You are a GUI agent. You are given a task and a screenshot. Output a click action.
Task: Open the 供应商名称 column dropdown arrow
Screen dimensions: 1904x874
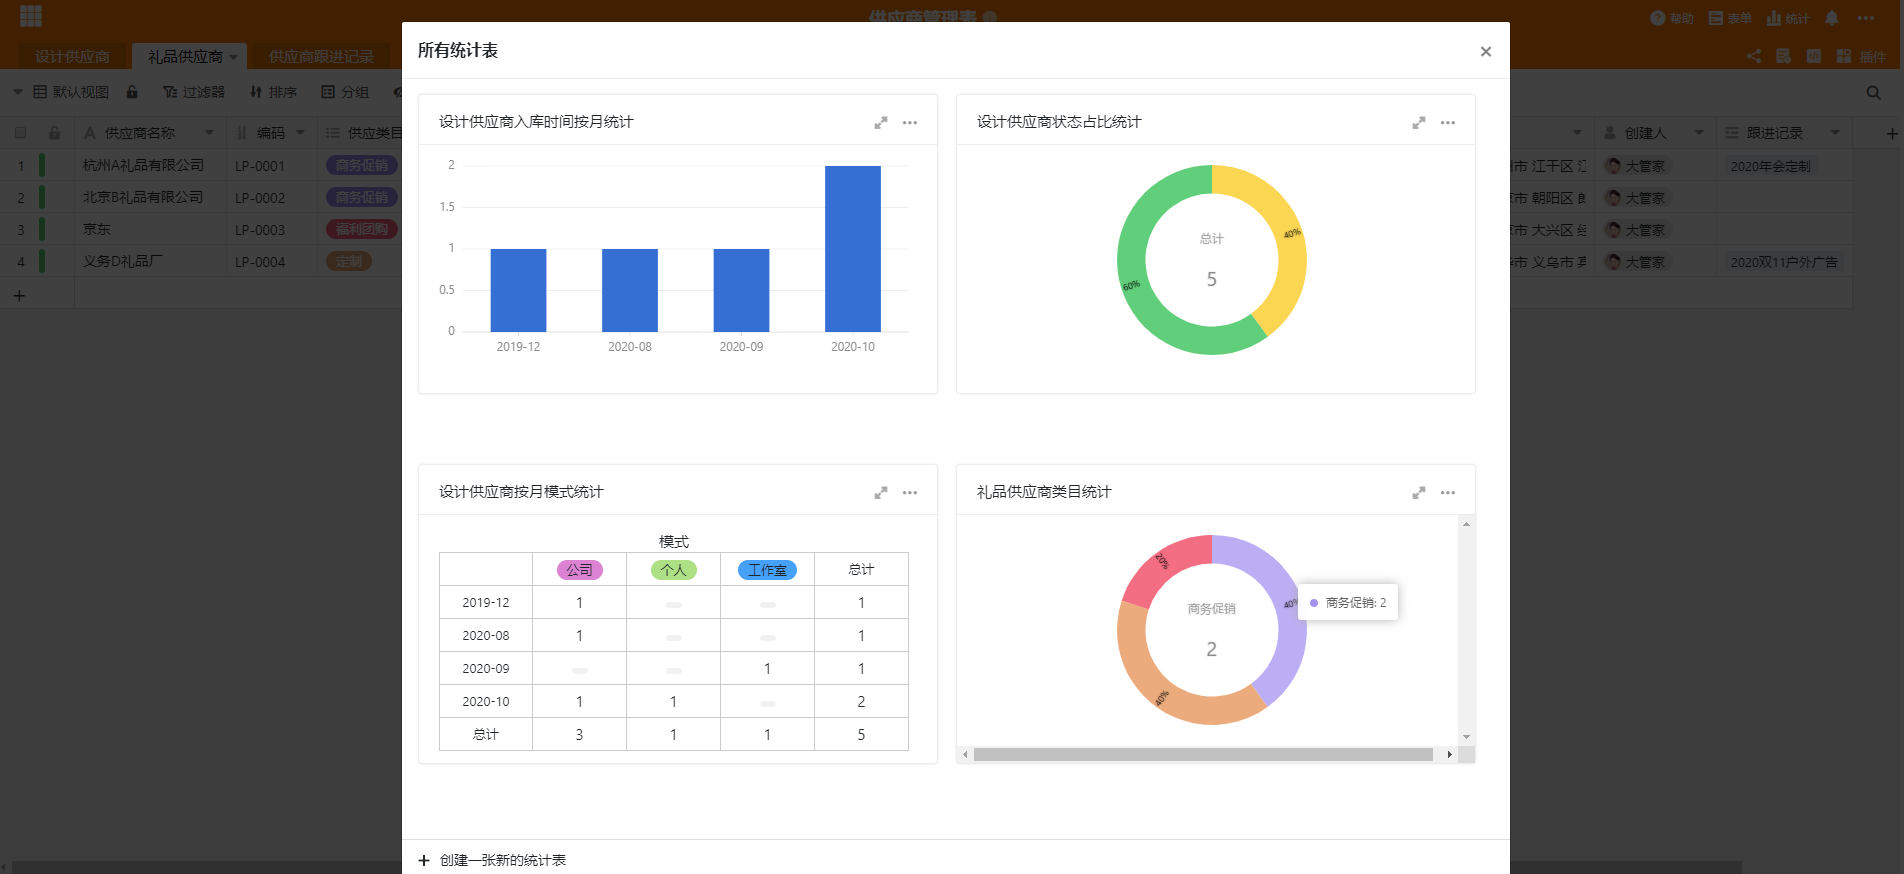click(x=209, y=133)
